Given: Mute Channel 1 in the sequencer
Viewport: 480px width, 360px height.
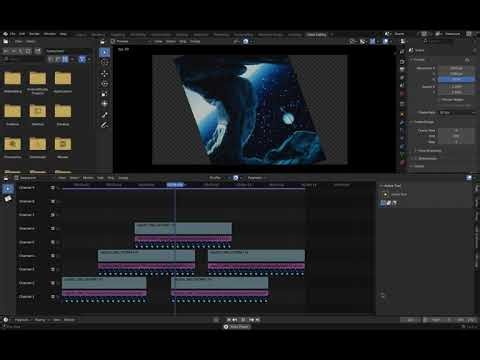Looking at the screenshot, I should 52,296.
